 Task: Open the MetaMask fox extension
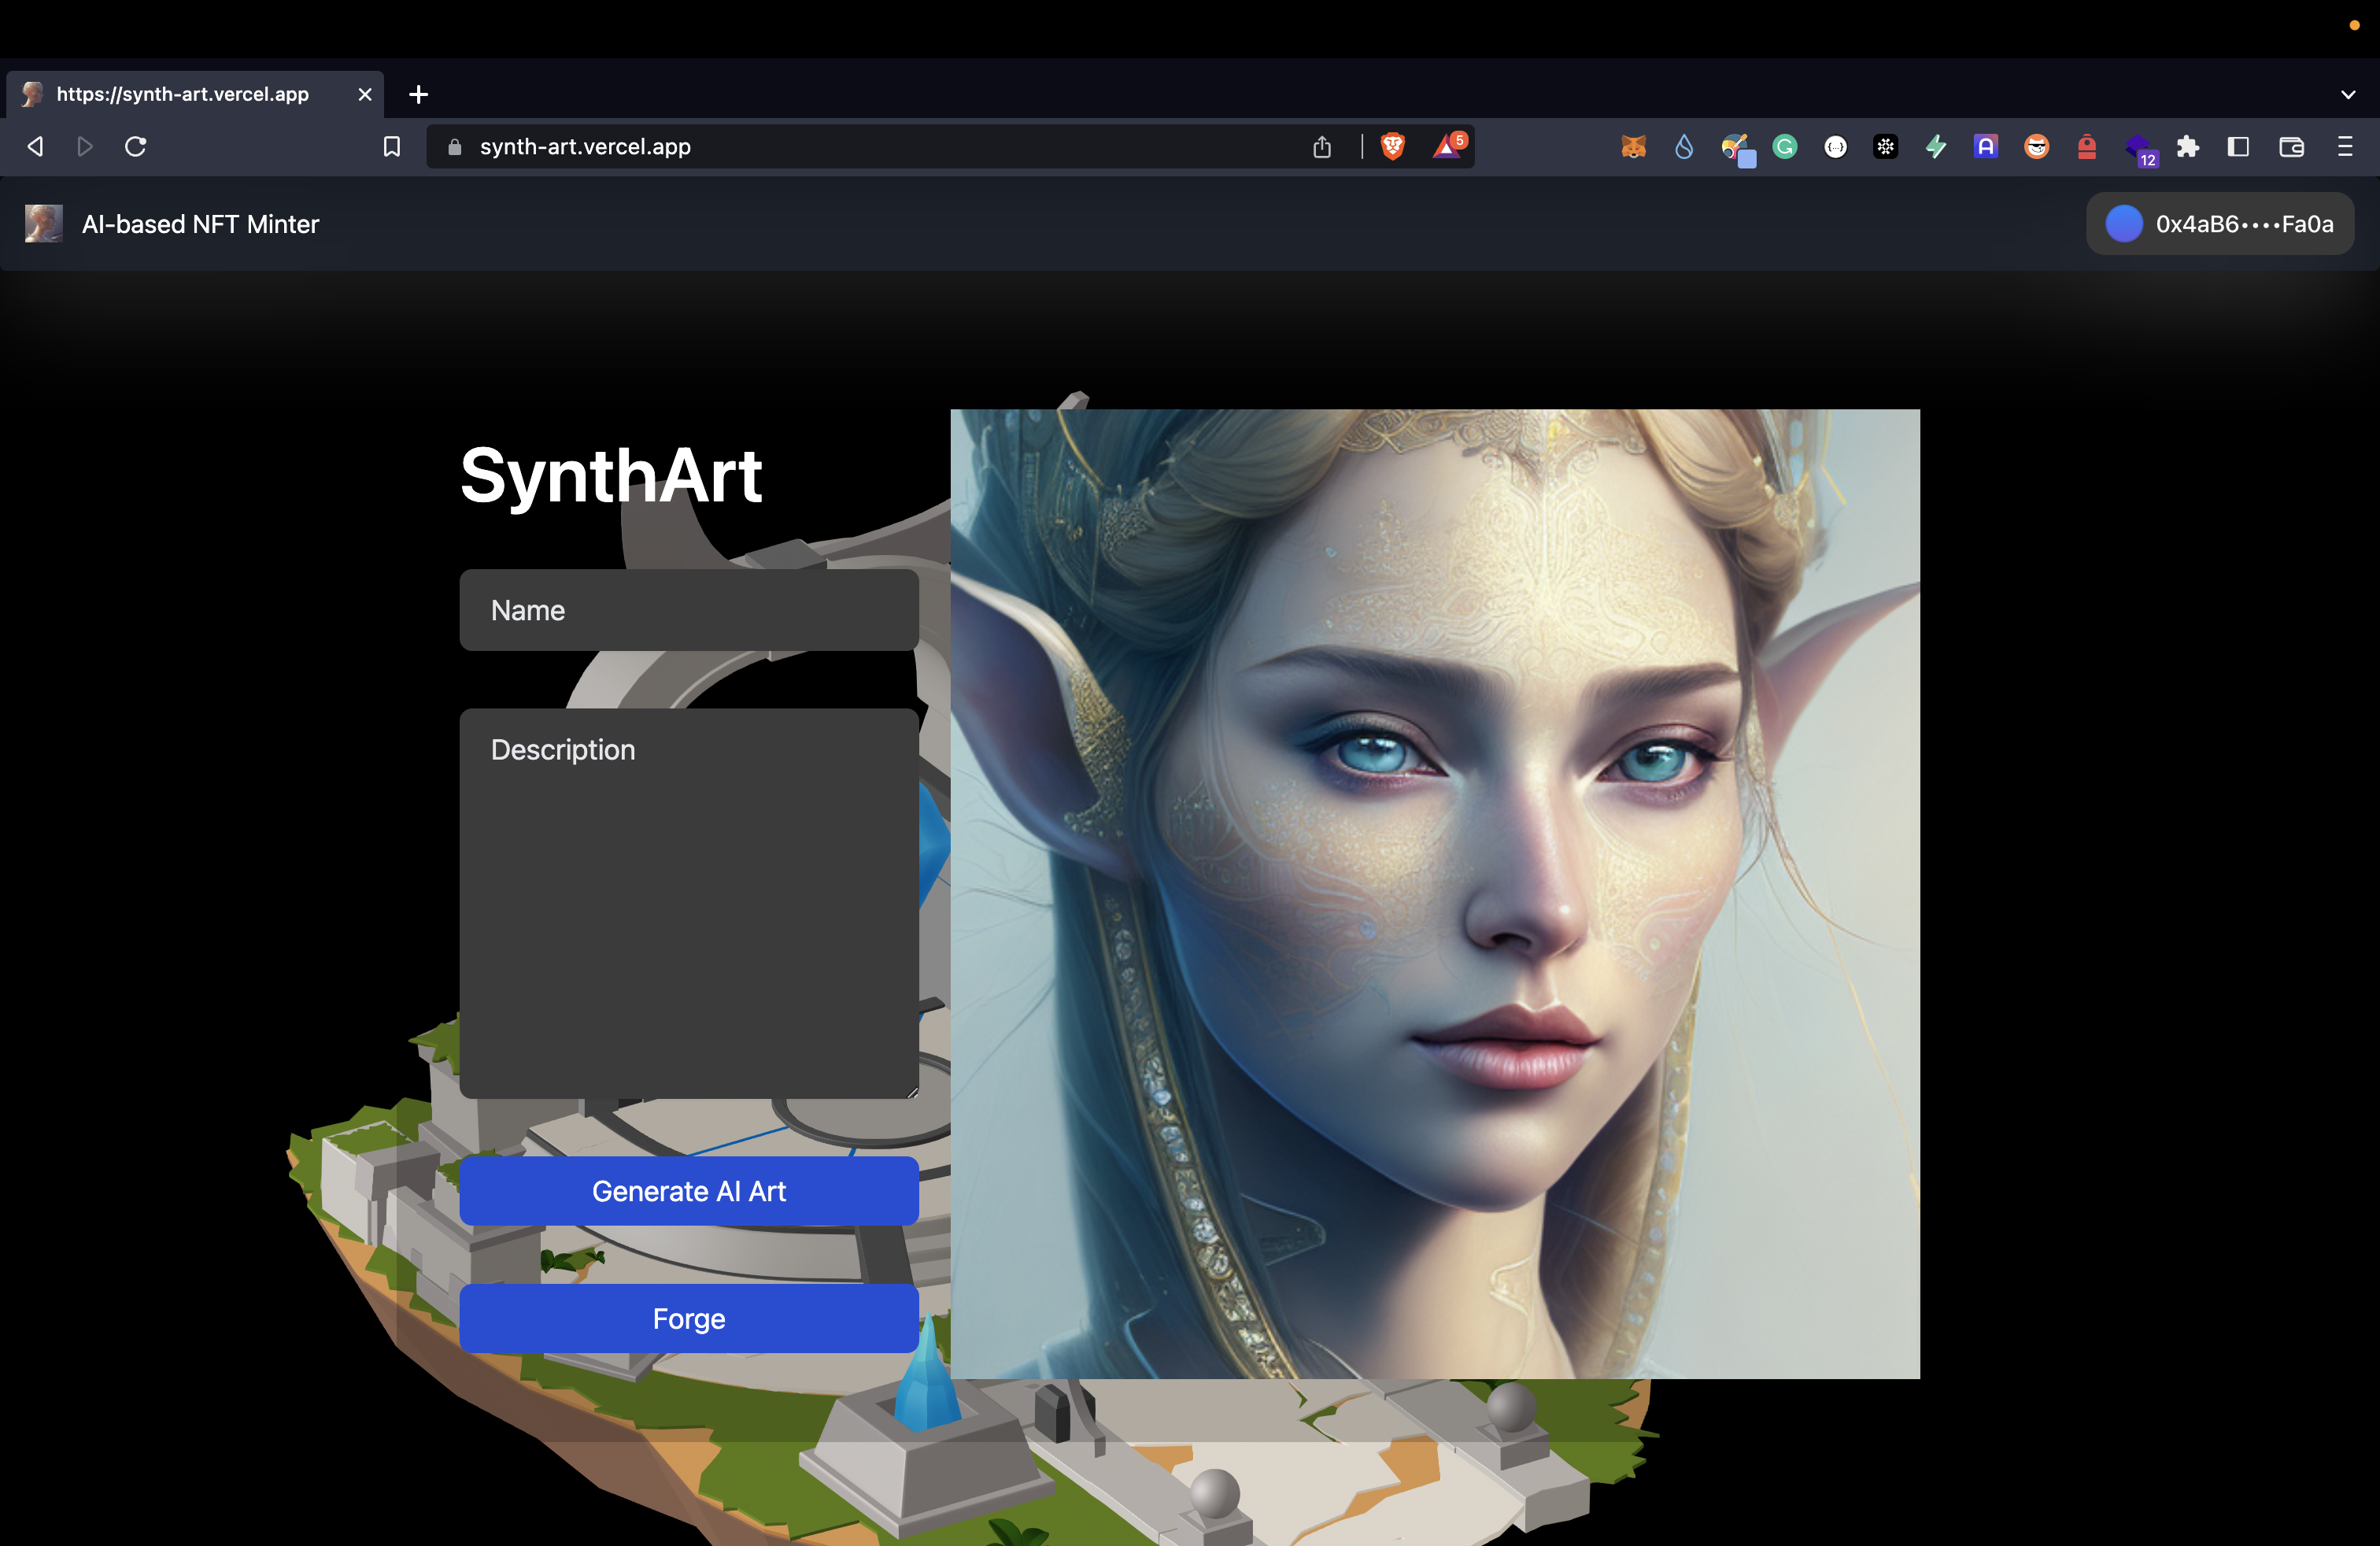1633,147
